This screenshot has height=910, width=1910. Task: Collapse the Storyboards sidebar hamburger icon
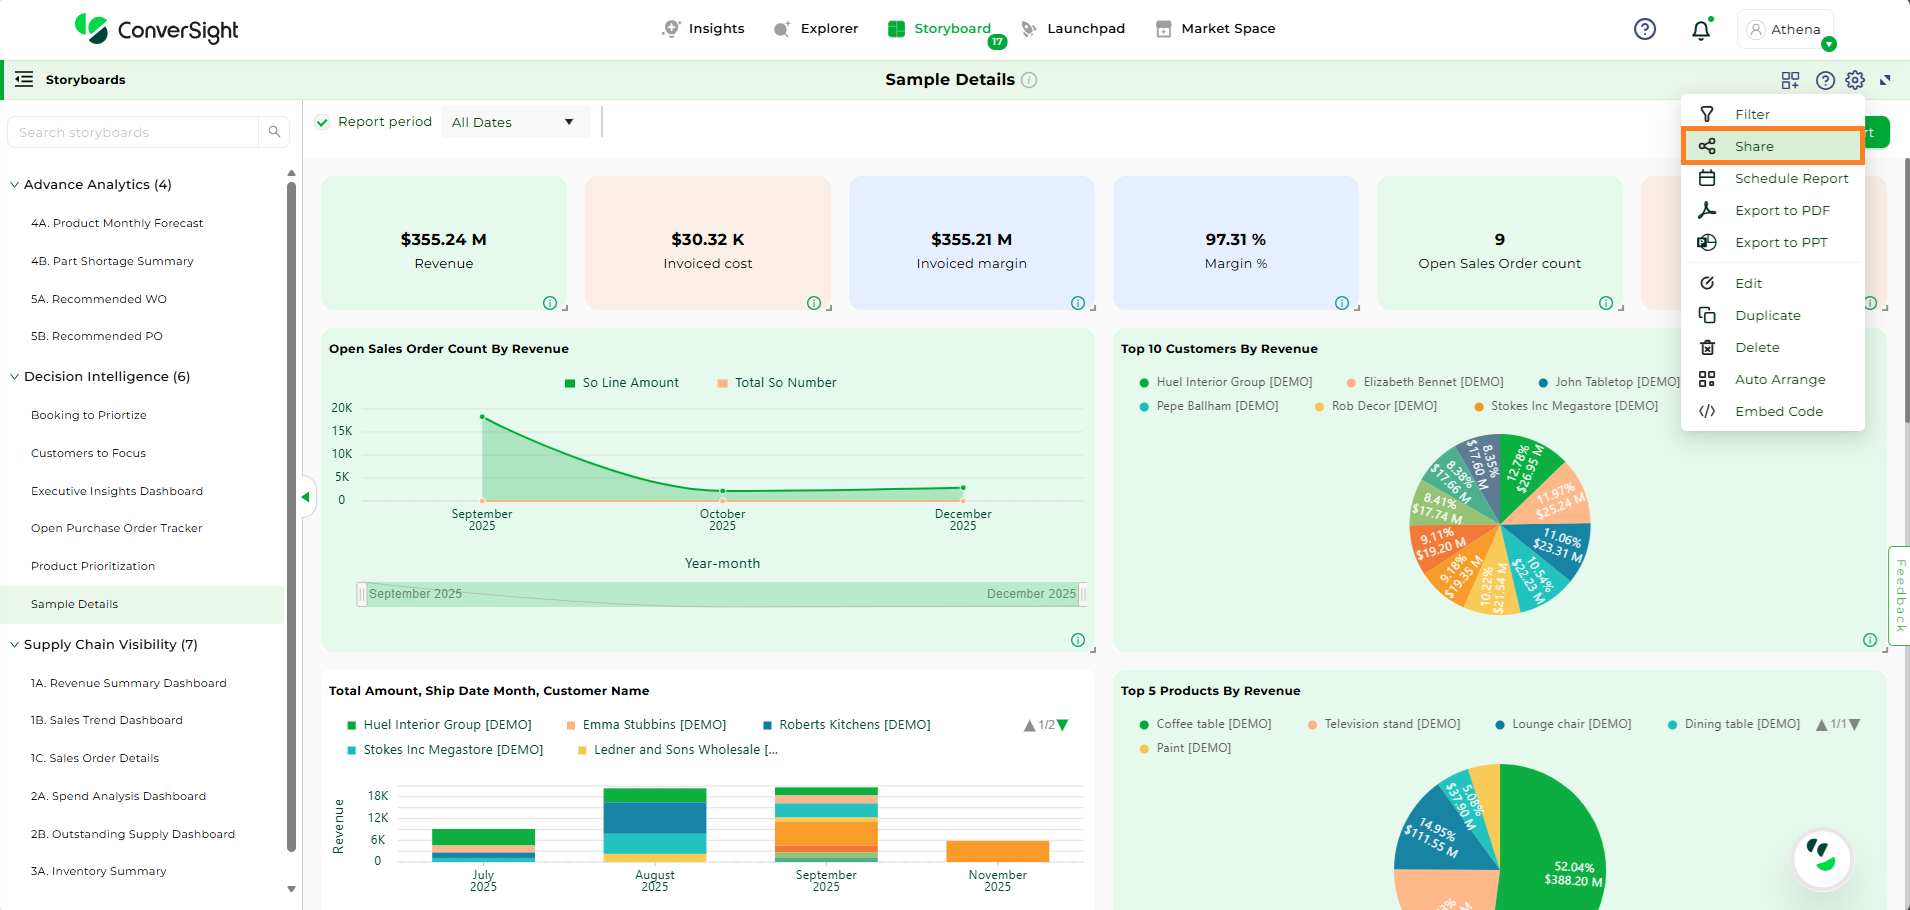point(24,80)
